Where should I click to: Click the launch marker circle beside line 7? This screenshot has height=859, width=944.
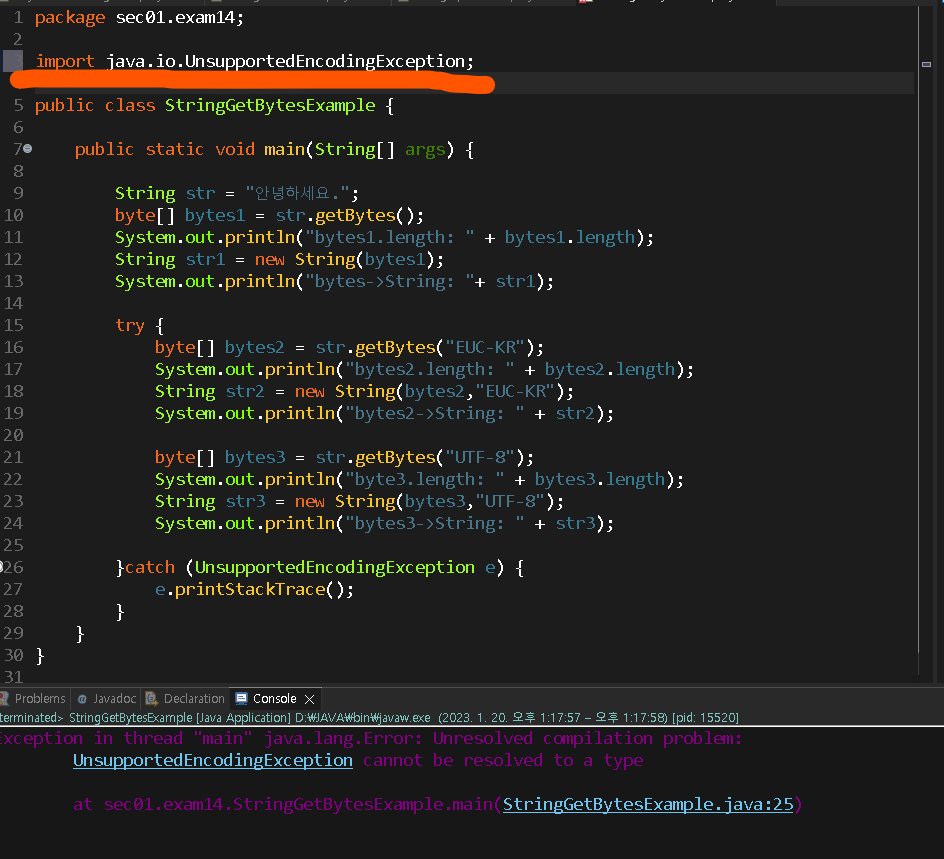(x=28, y=149)
